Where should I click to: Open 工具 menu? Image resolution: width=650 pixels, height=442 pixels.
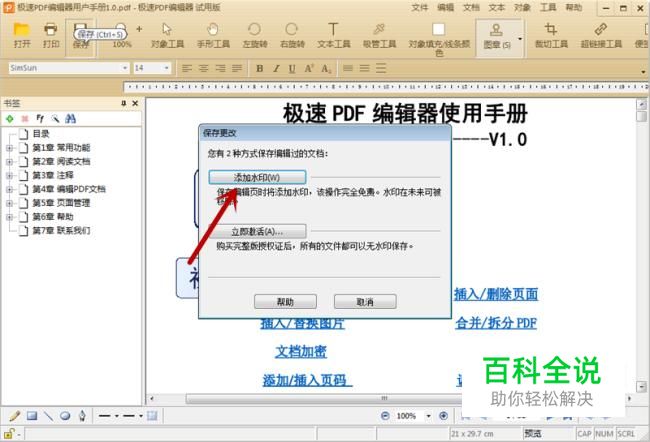[x=548, y=7]
